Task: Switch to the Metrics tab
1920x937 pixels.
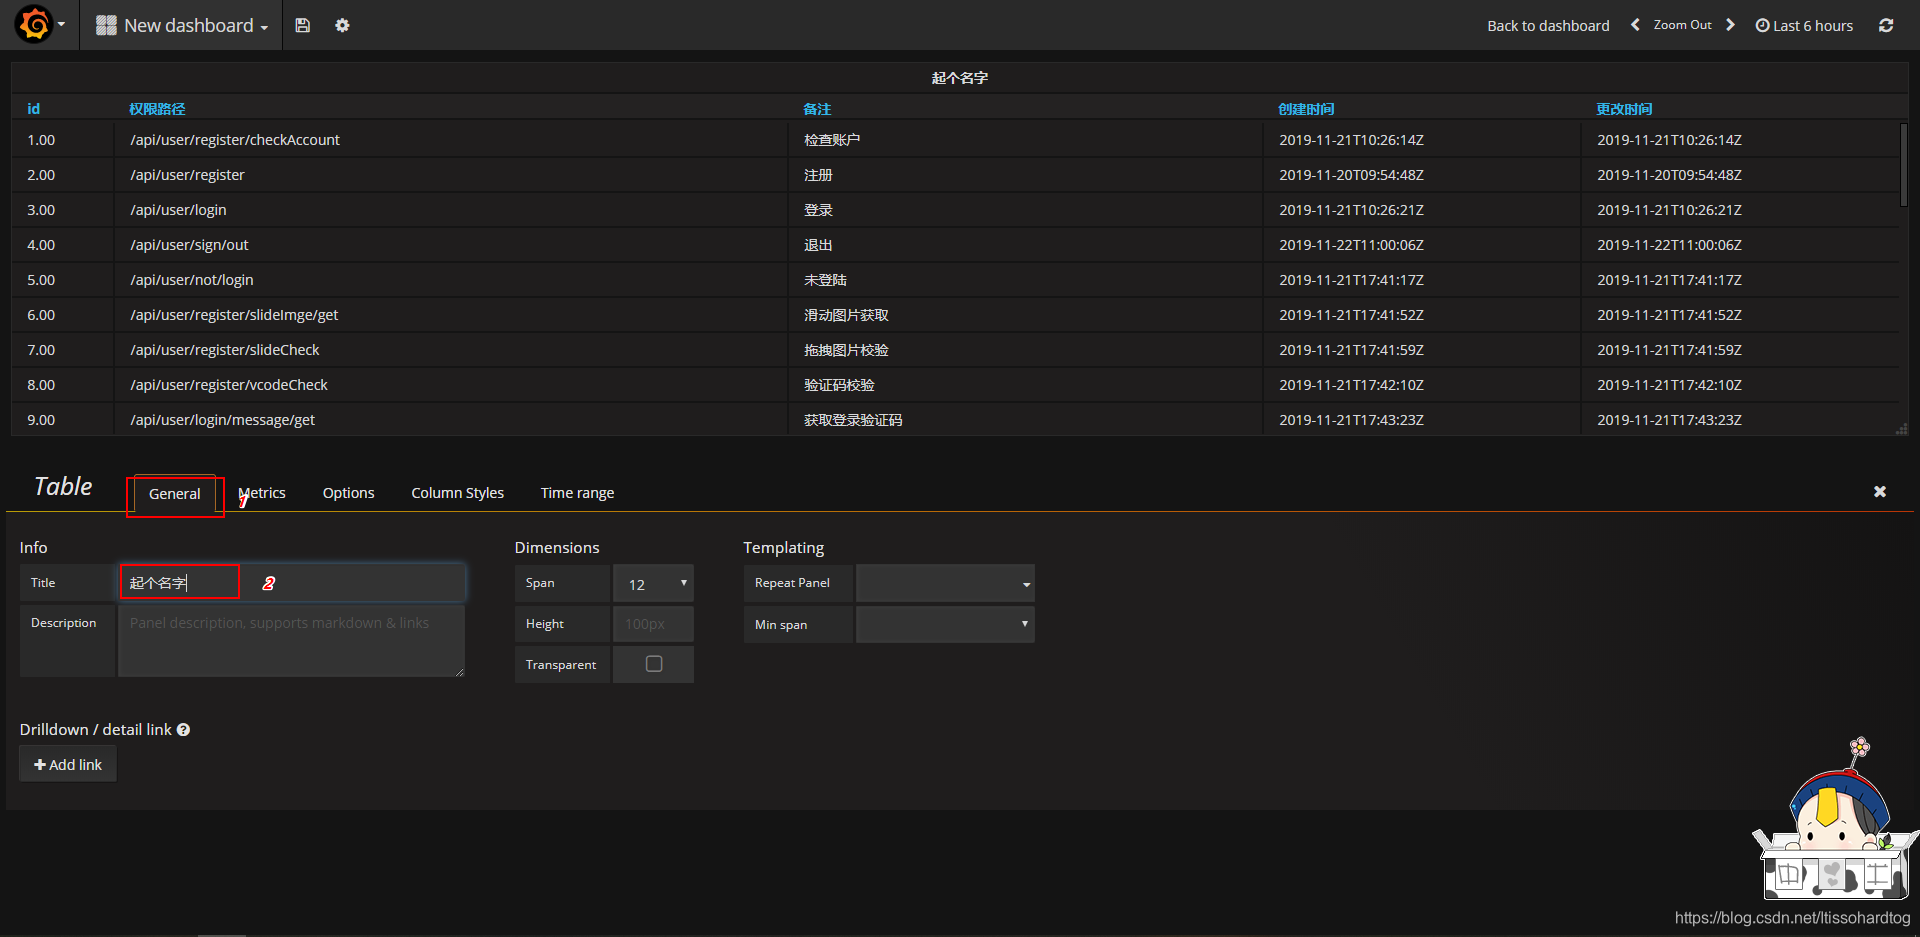Action: pyautogui.click(x=262, y=493)
